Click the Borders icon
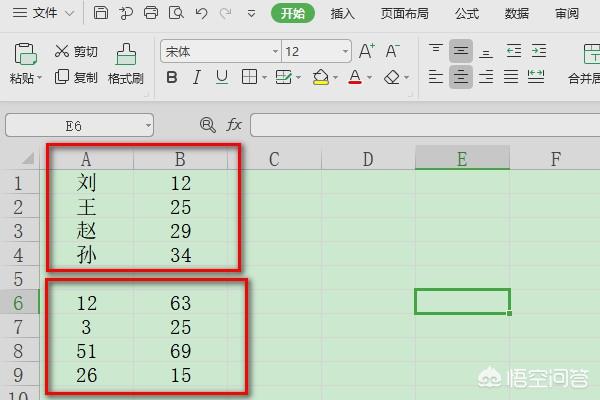 tap(249, 77)
